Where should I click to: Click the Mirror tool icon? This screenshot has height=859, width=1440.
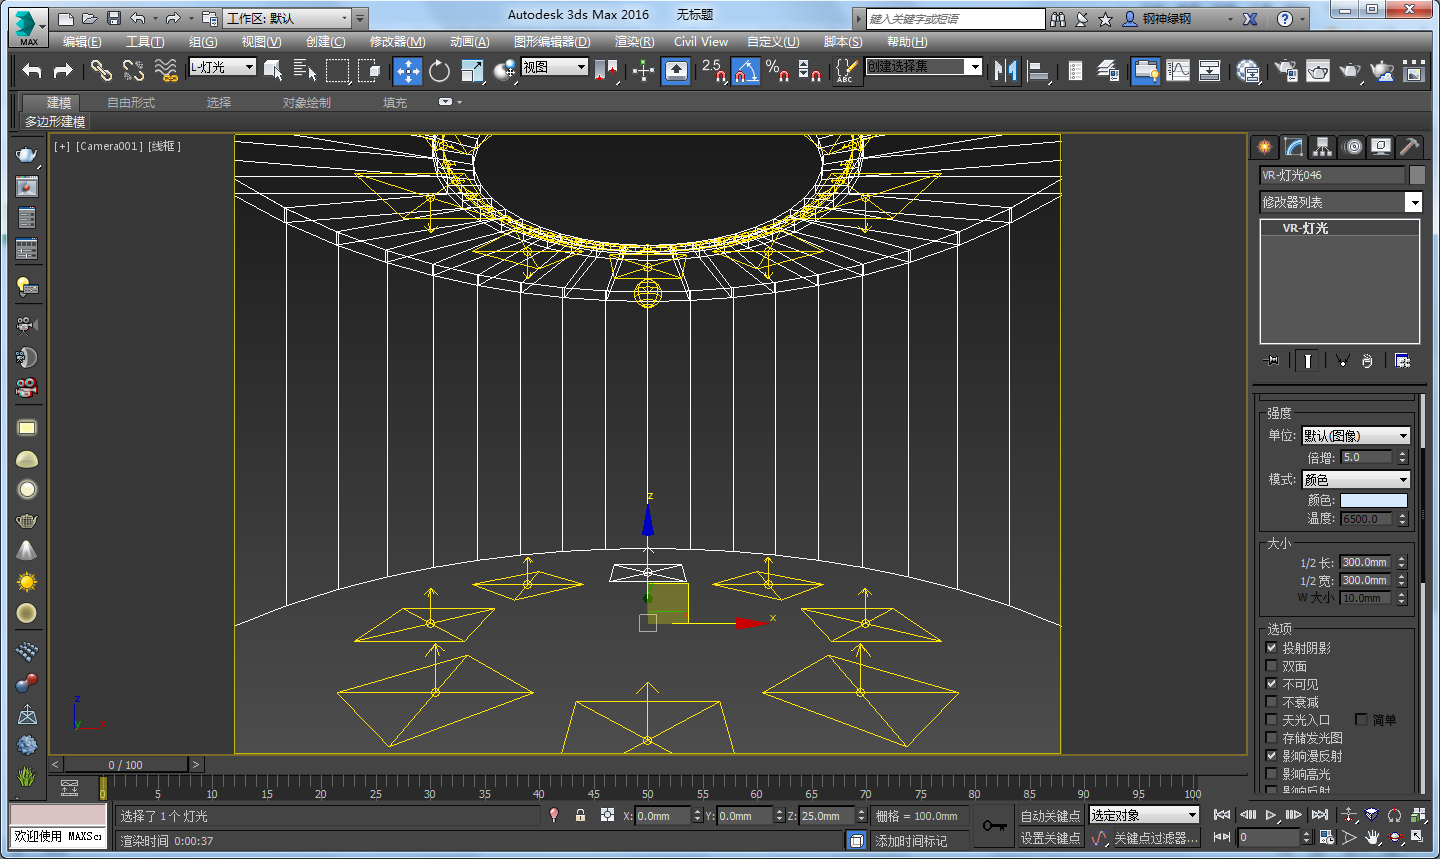[x=1005, y=70]
